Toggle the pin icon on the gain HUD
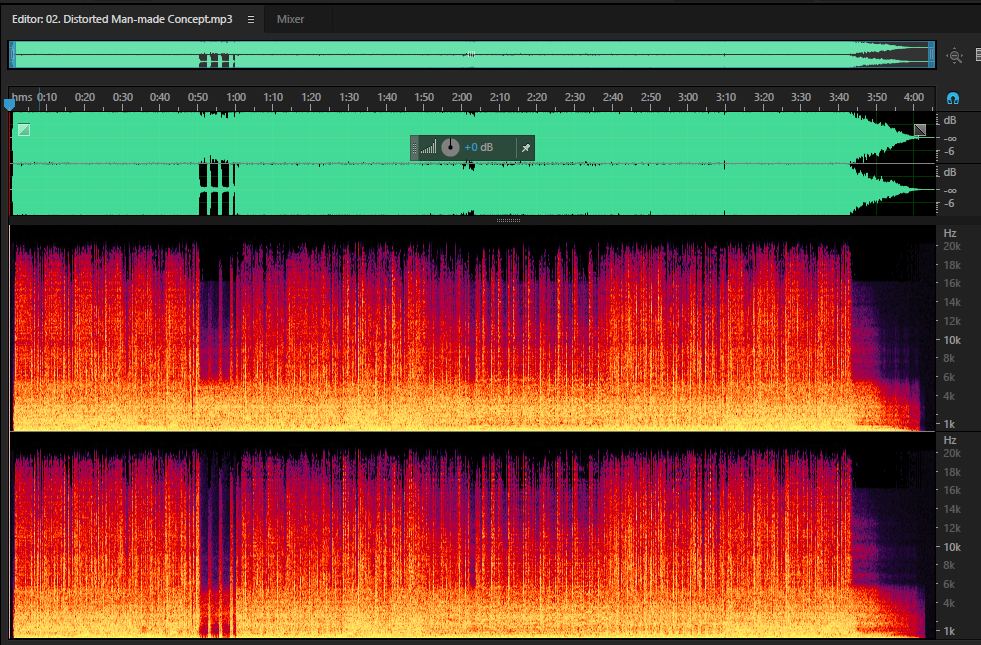 tap(526, 148)
